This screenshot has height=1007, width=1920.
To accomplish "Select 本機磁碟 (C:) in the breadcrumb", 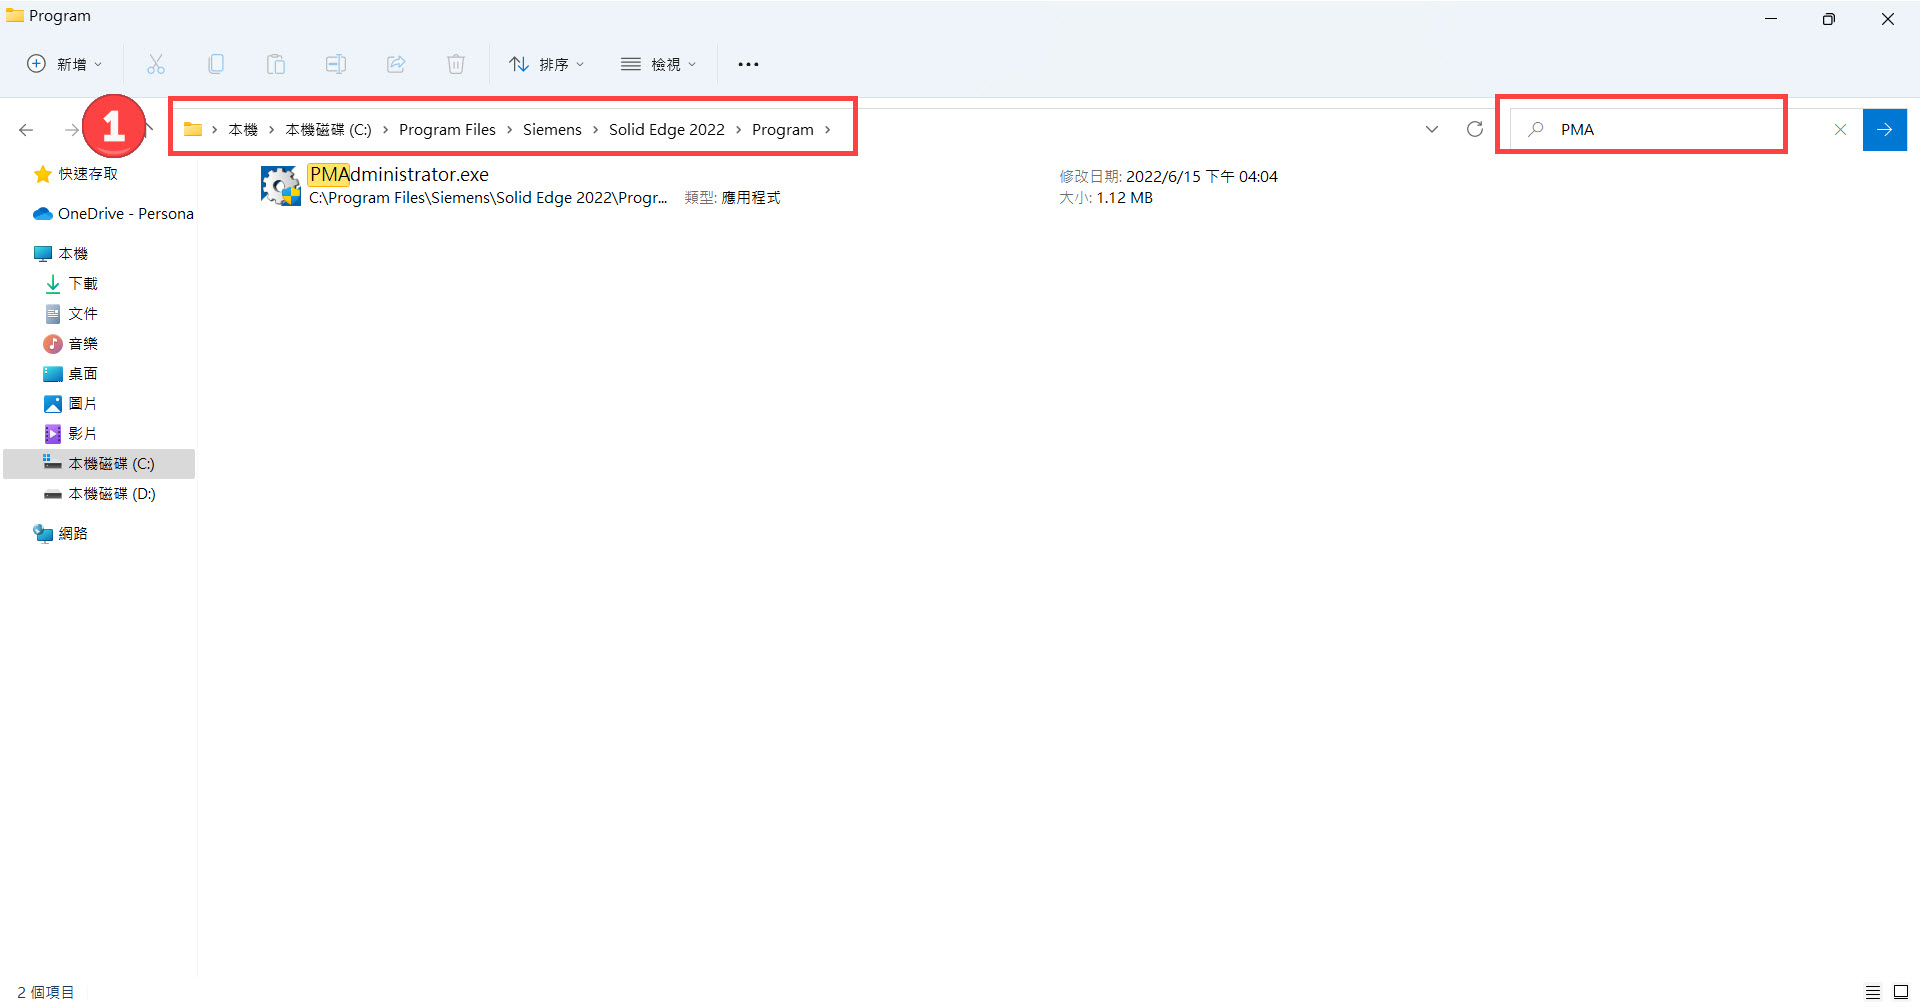I will (328, 130).
